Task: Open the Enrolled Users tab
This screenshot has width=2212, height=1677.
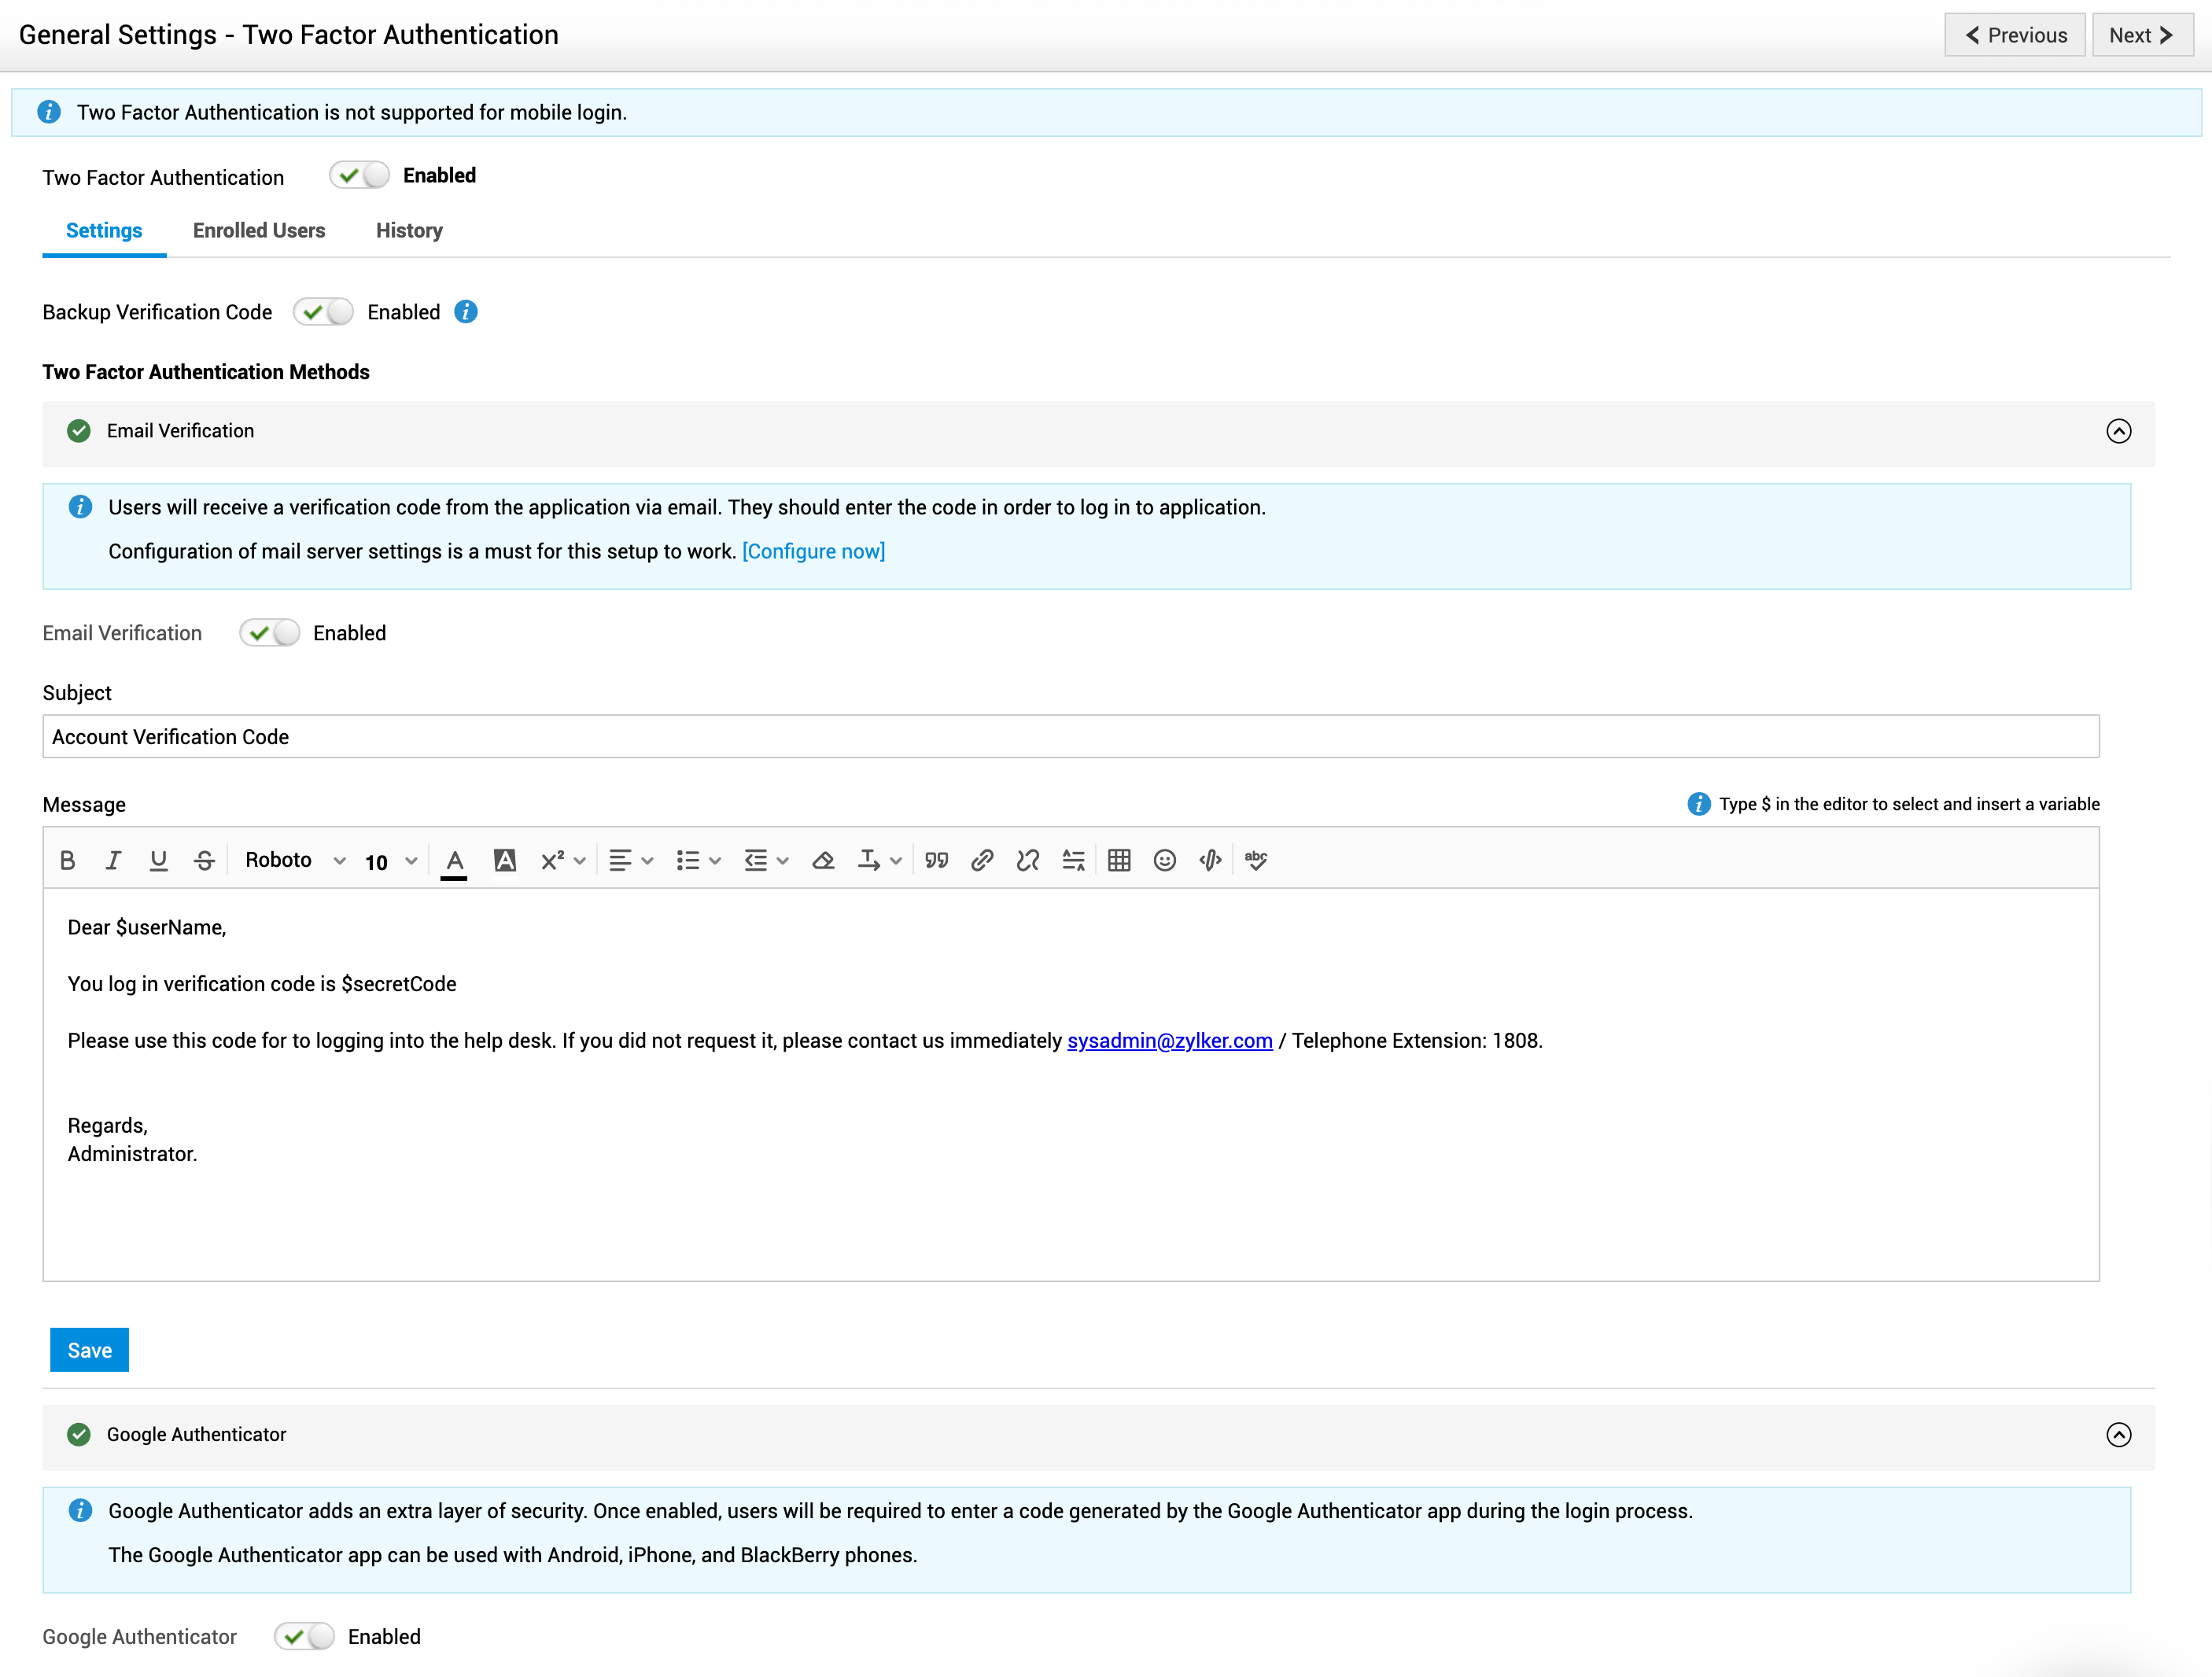Action: (x=259, y=231)
